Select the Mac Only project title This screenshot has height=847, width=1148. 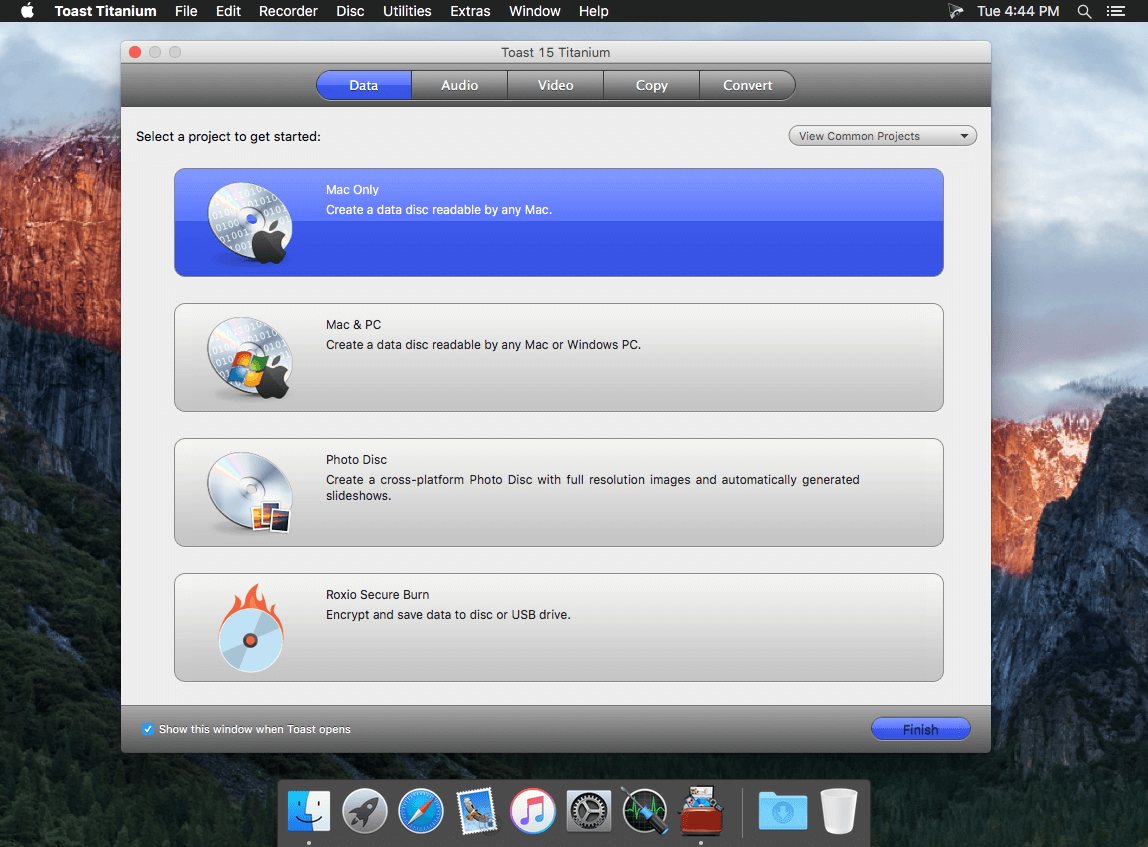point(352,190)
